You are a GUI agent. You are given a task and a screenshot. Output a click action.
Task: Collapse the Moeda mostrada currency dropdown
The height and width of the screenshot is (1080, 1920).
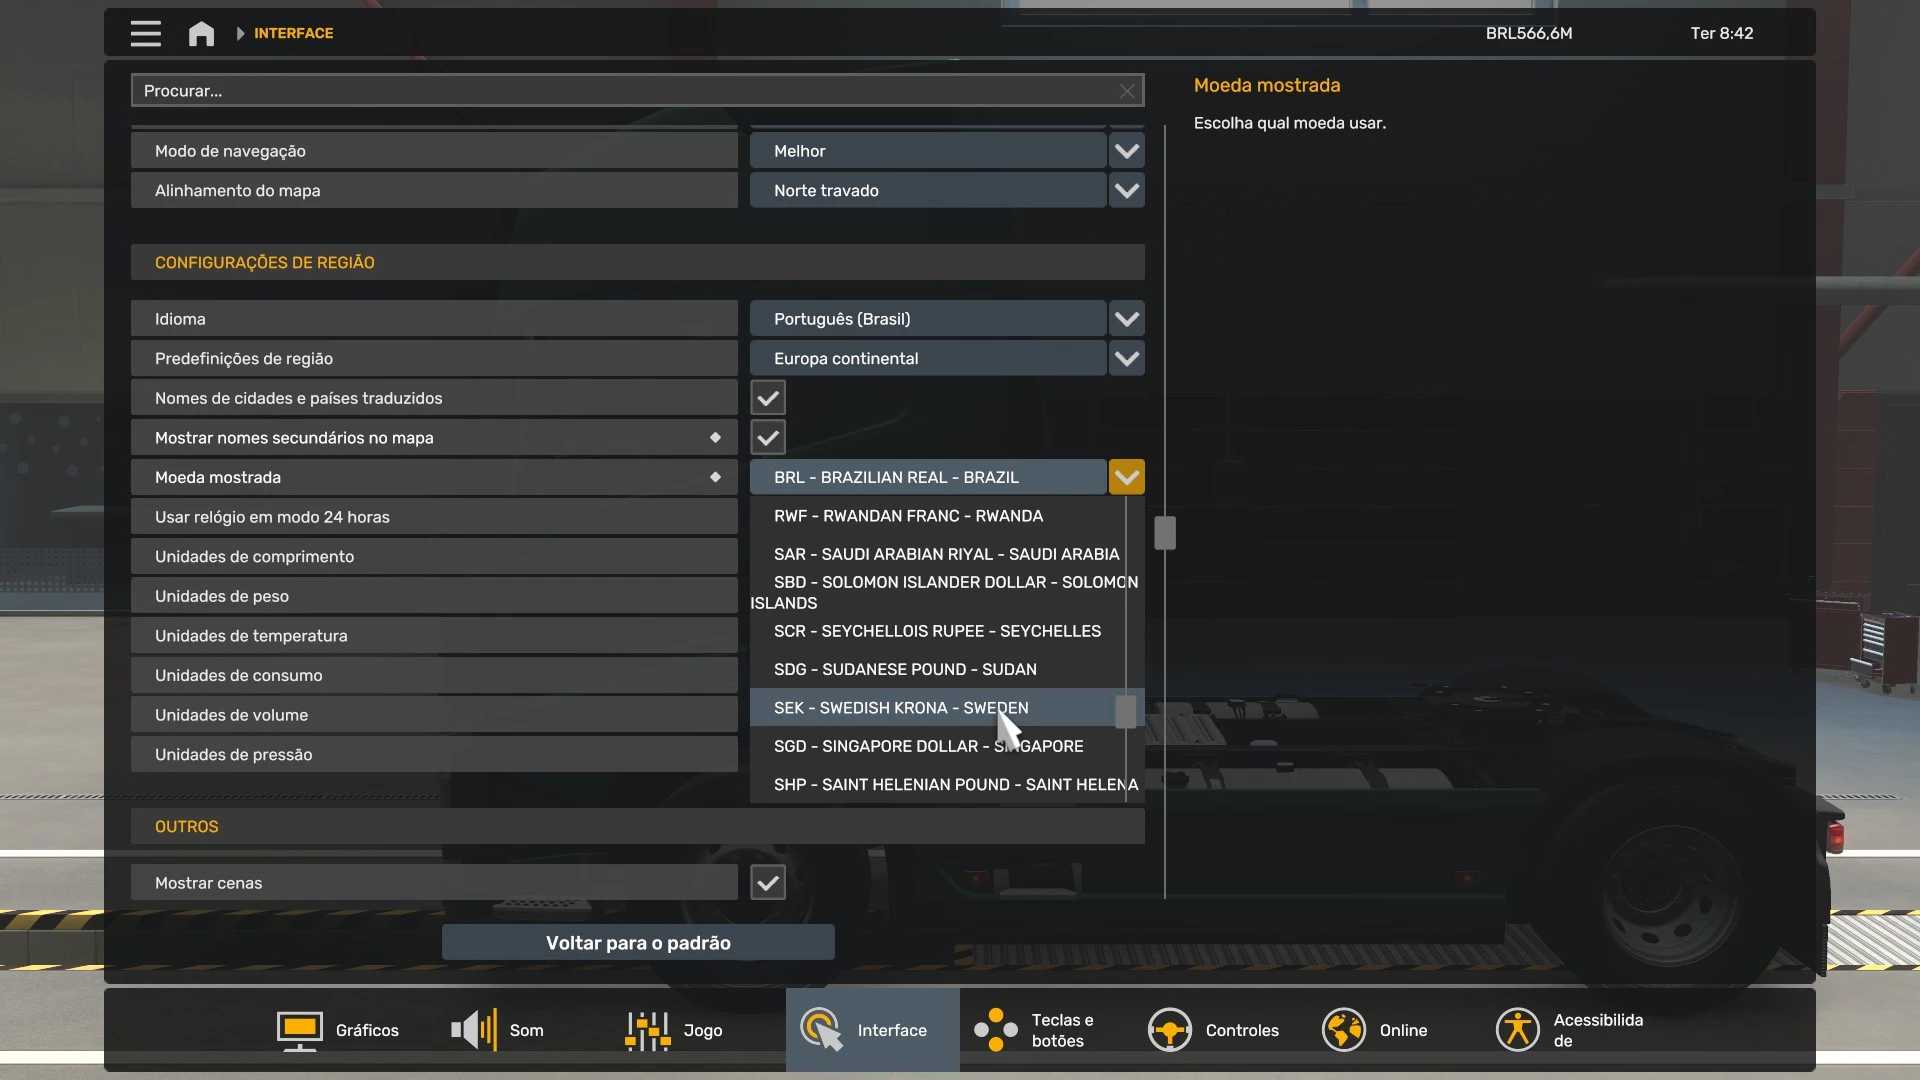[1127, 478]
